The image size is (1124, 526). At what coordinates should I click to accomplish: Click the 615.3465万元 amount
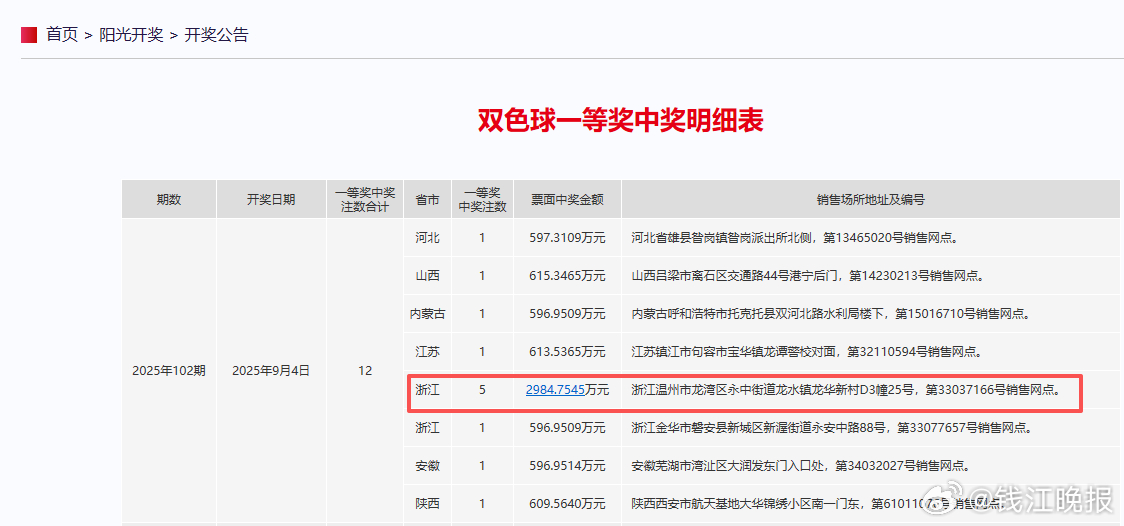click(567, 275)
